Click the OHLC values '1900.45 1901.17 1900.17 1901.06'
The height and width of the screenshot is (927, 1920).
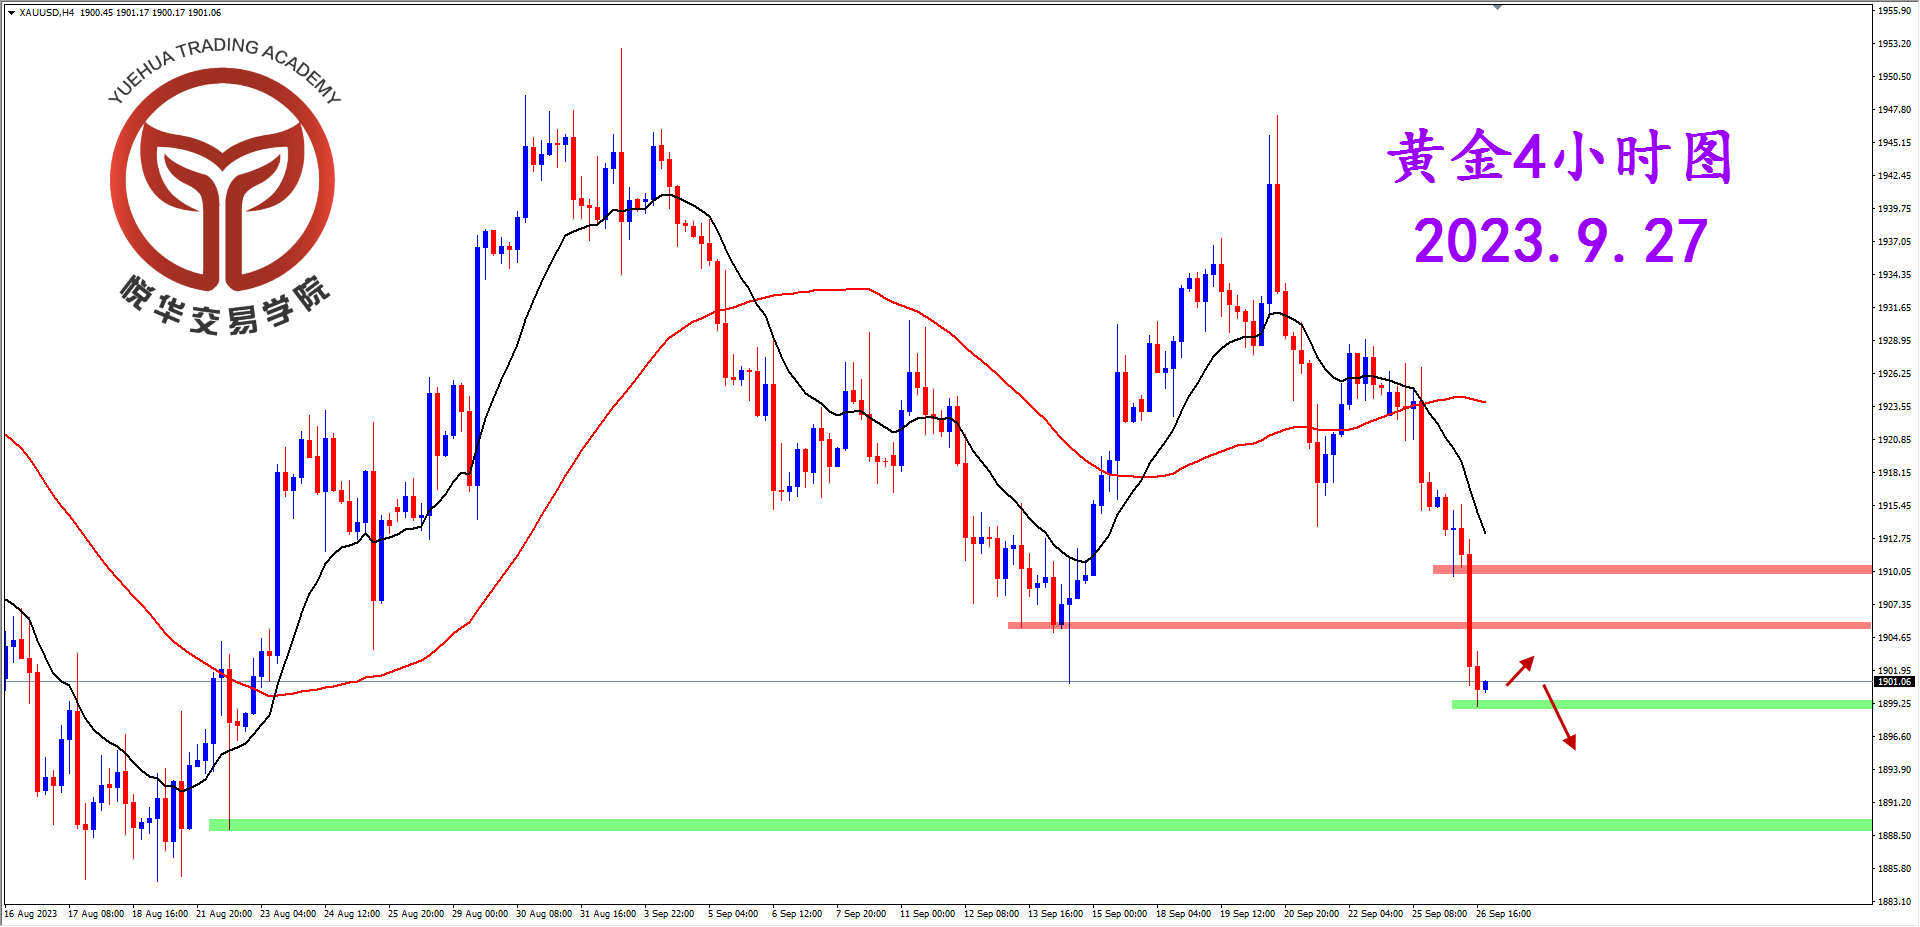[x=151, y=13]
